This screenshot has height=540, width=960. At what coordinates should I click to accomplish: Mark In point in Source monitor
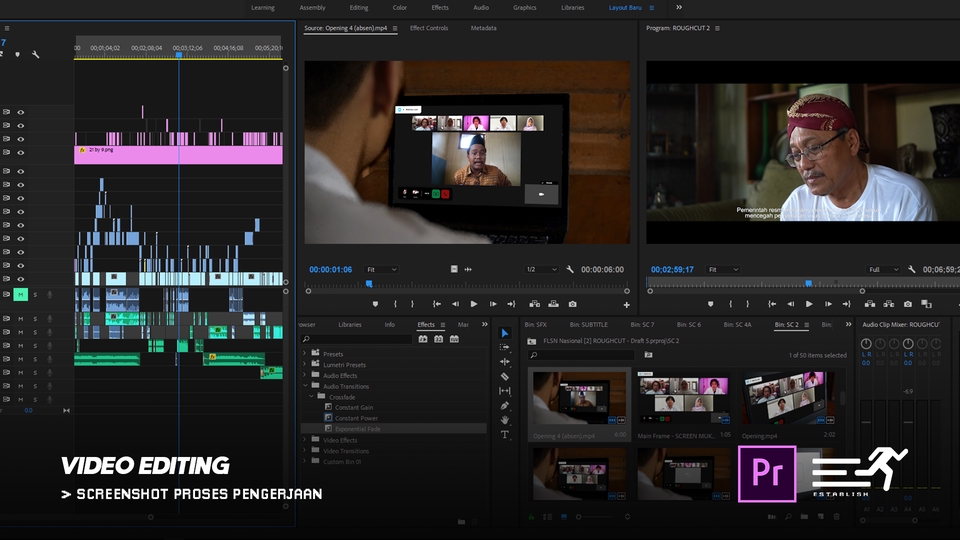click(x=396, y=304)
